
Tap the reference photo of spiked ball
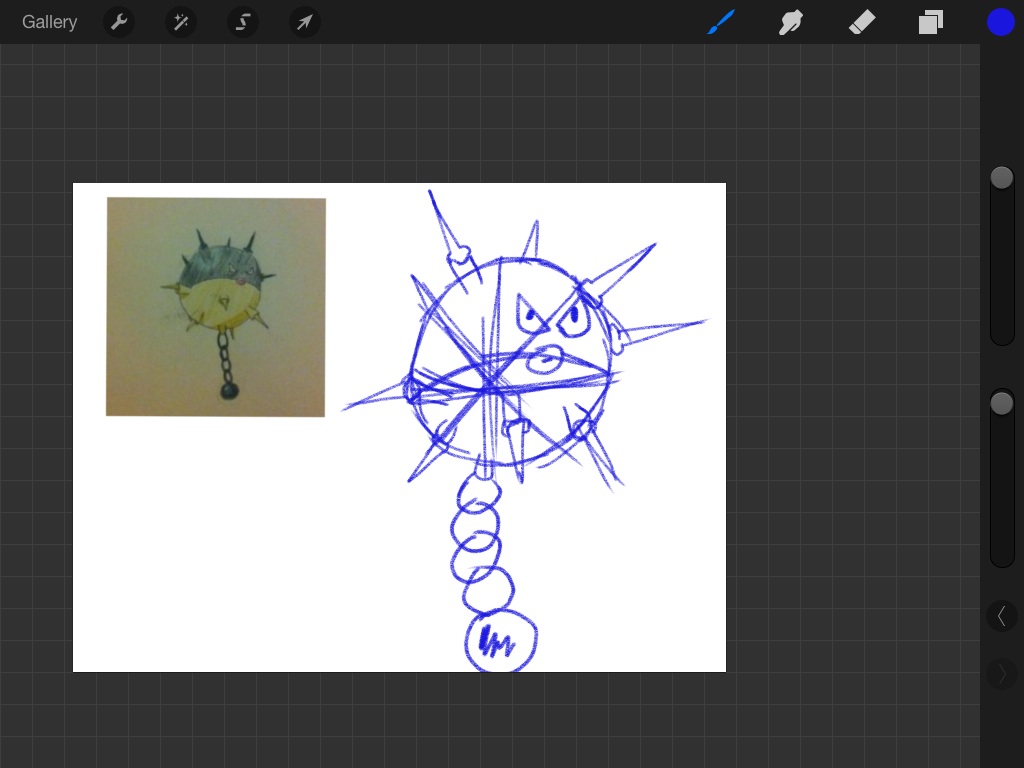click(216, 307)
